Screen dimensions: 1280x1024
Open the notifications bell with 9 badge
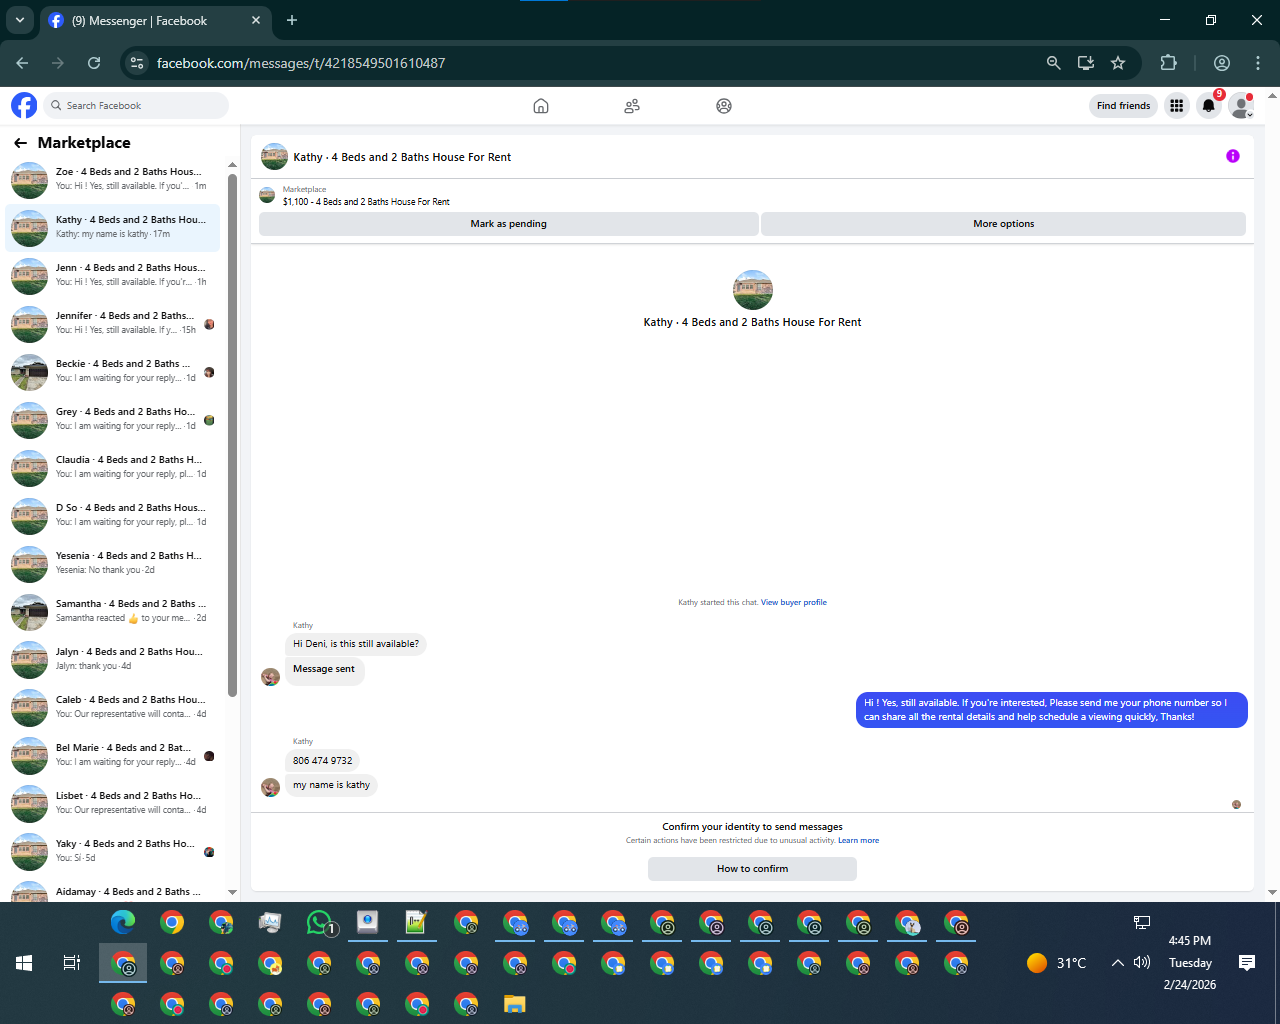[x=1209, y=106]
